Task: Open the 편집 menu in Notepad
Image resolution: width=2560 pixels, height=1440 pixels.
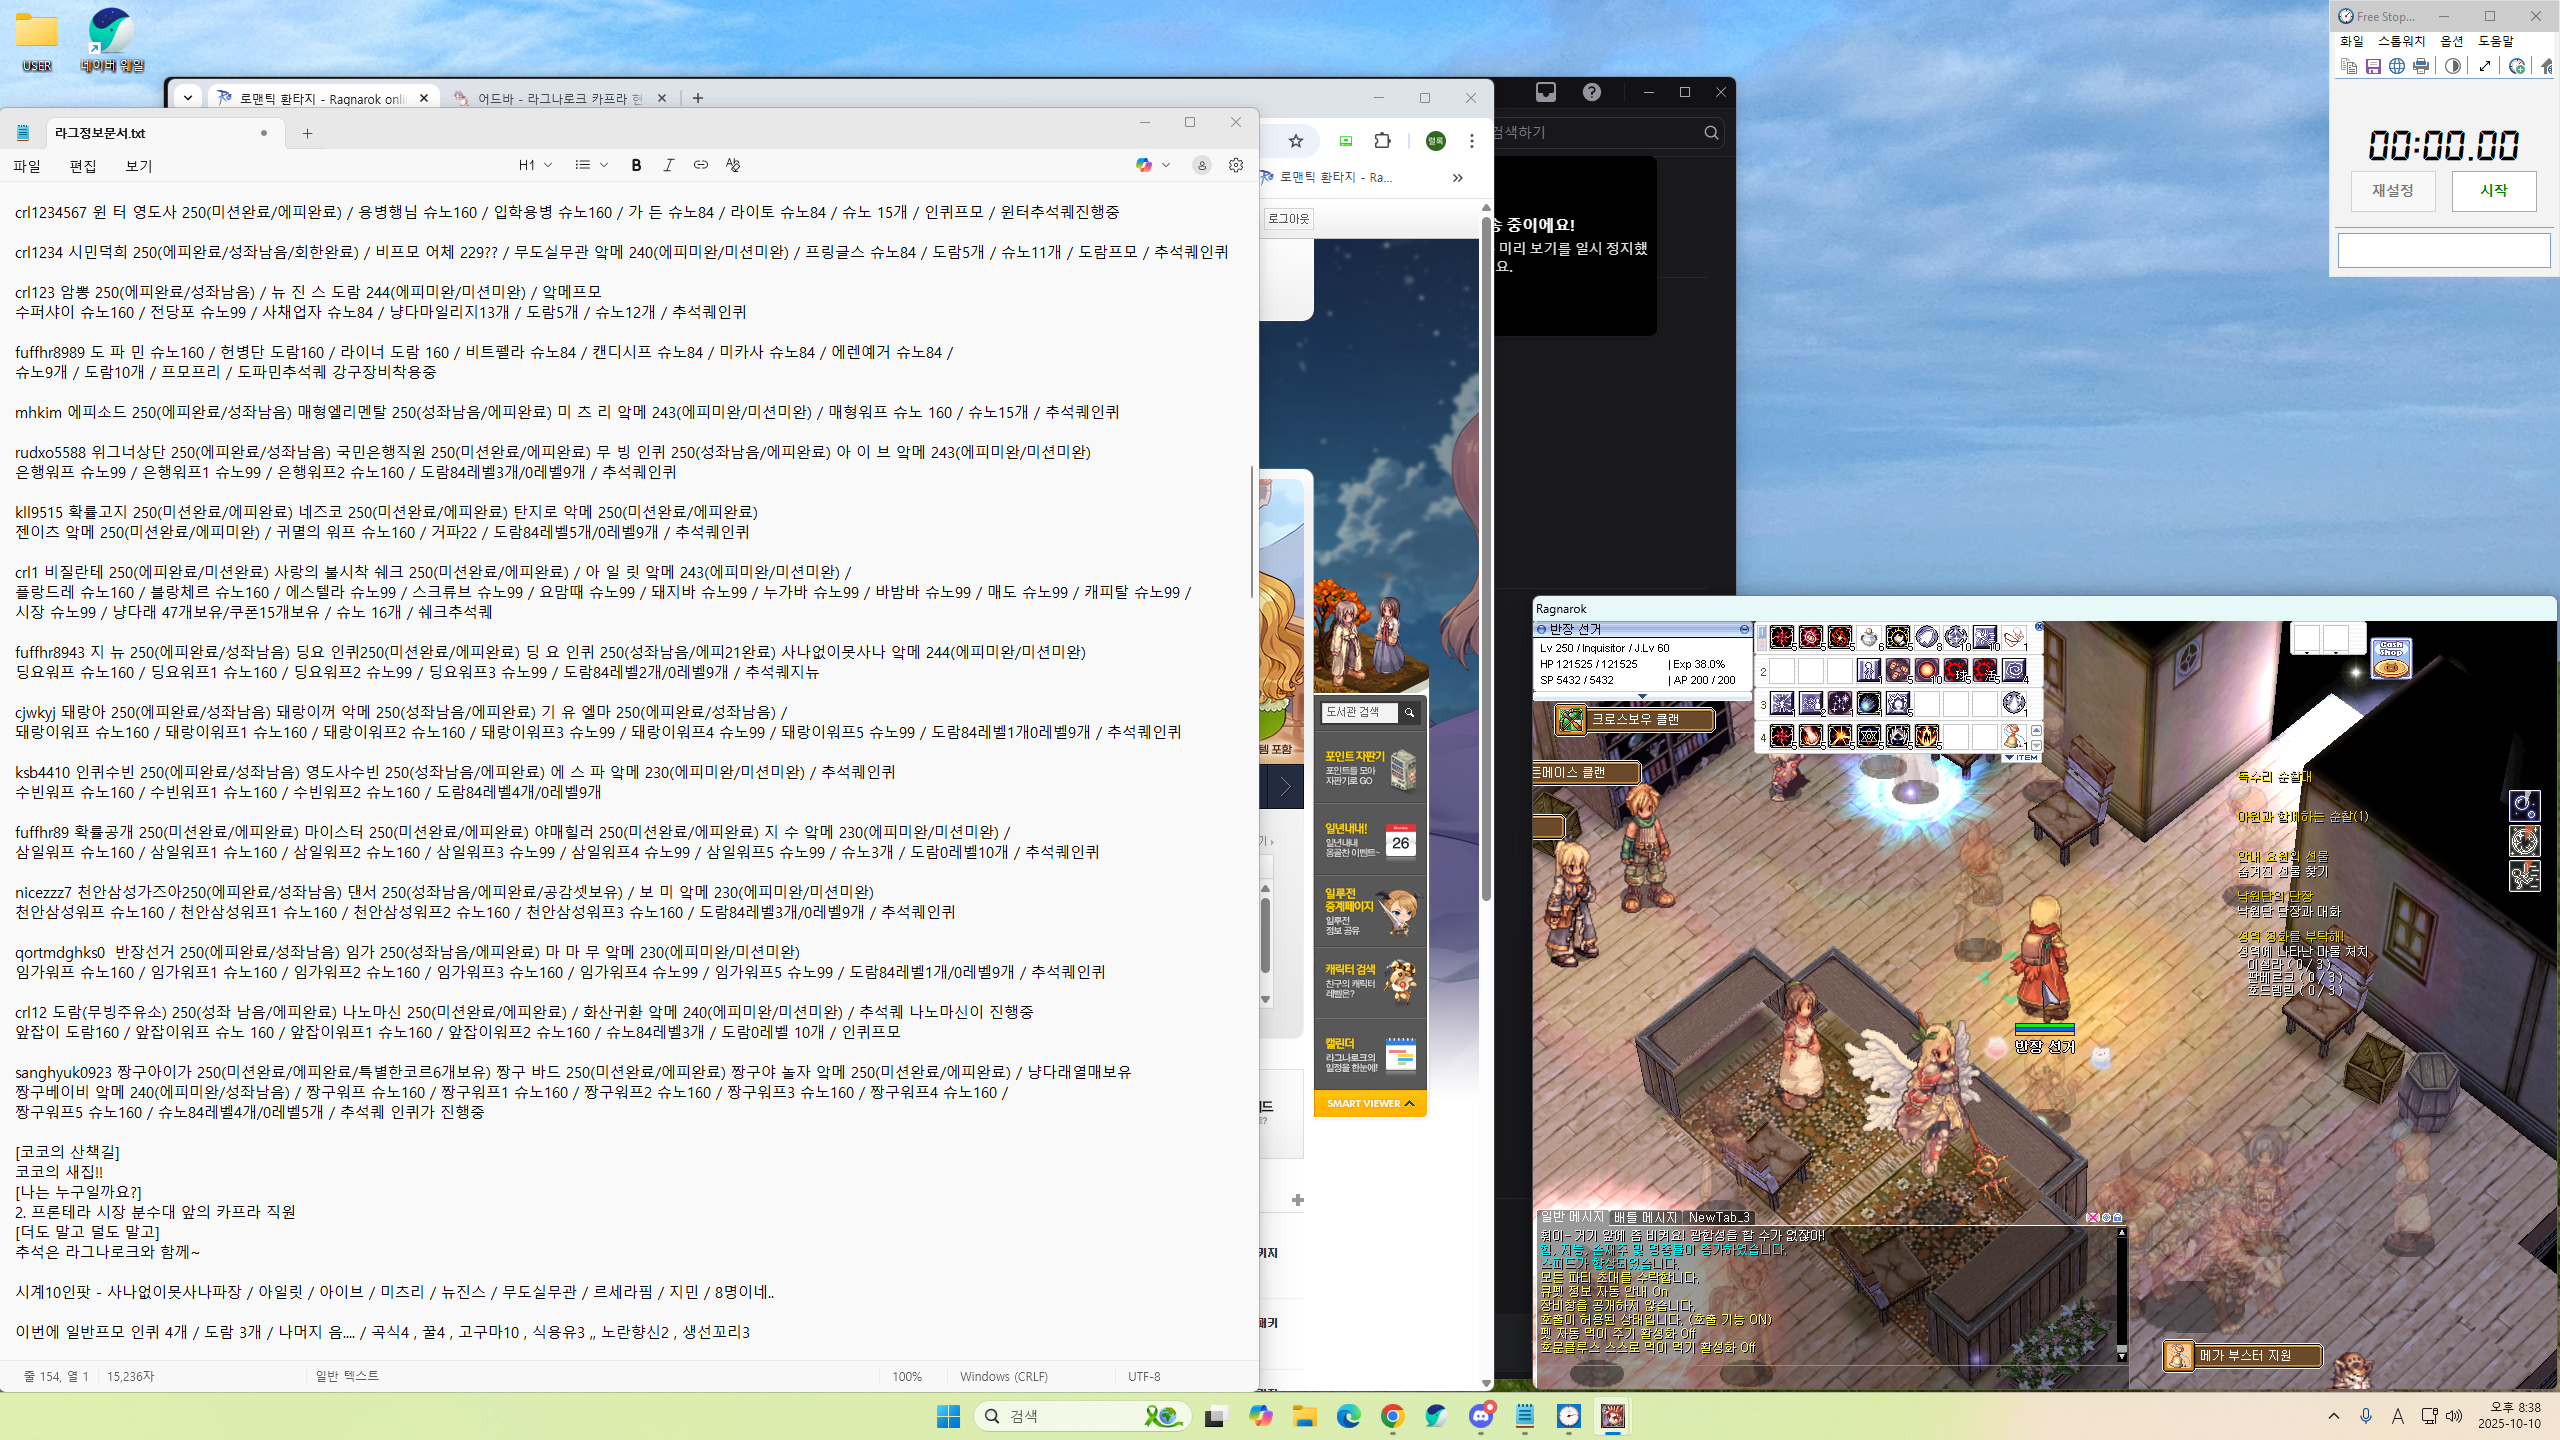Action: [82, 166]
